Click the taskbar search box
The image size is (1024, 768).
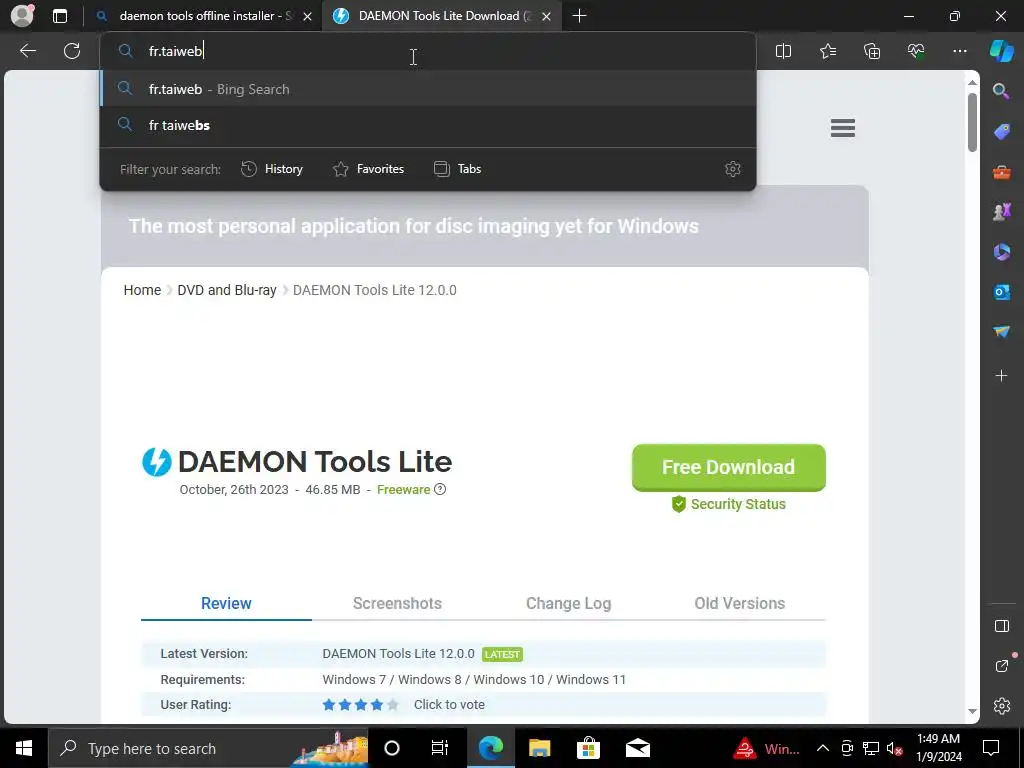pyautogui.click(x=208, y=748)
